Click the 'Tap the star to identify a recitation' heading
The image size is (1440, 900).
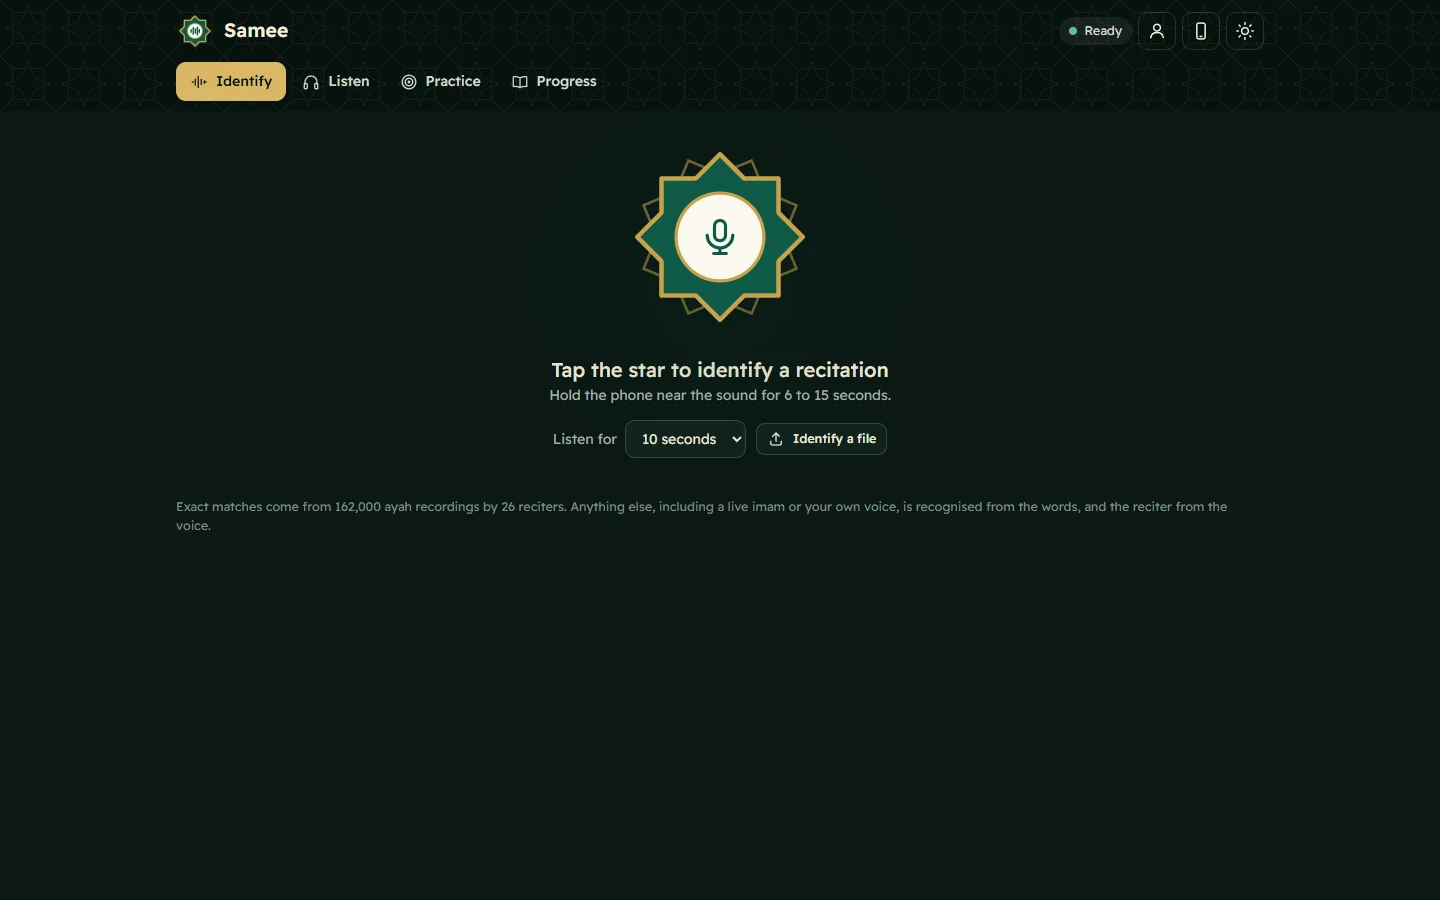tap(720, 370)
